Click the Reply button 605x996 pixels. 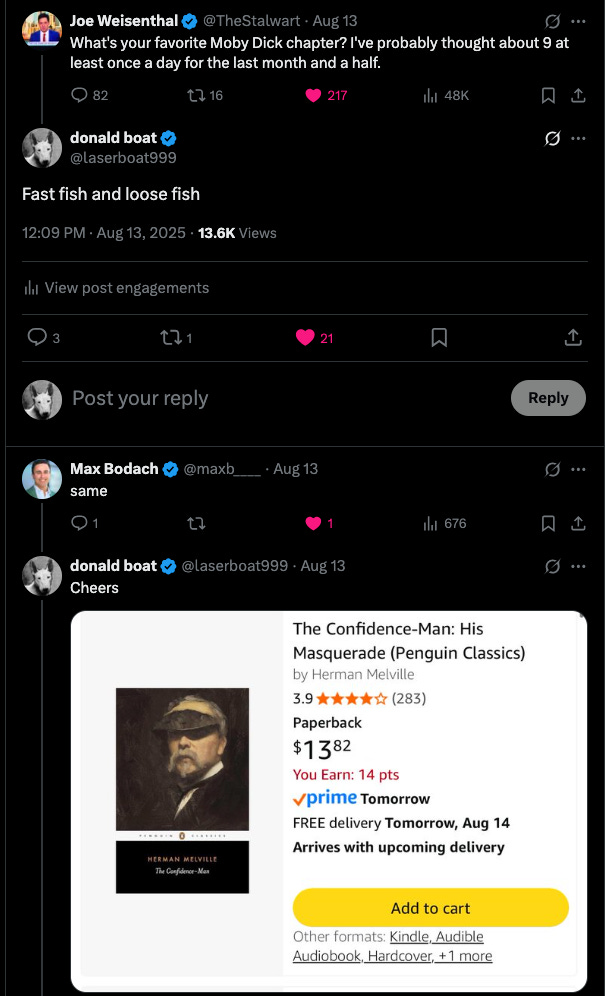click(x=548, y=398)
